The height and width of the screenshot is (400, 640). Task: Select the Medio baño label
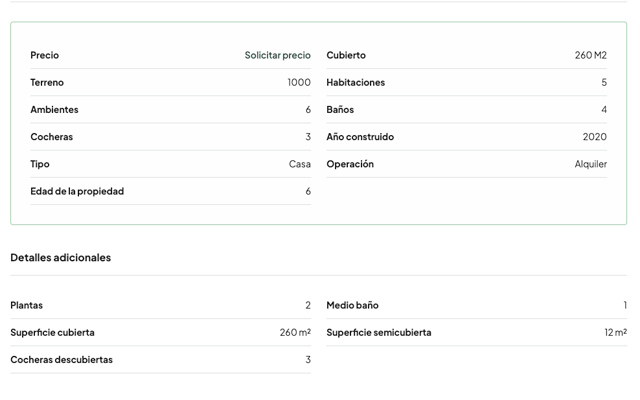click(x=352, y=305)
